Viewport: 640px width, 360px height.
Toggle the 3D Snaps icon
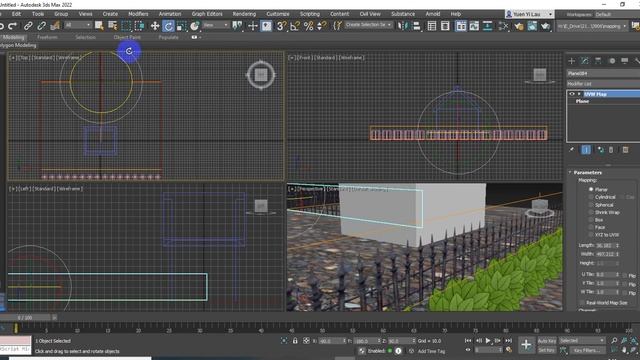pyautogui.click(x=281, y=26)
